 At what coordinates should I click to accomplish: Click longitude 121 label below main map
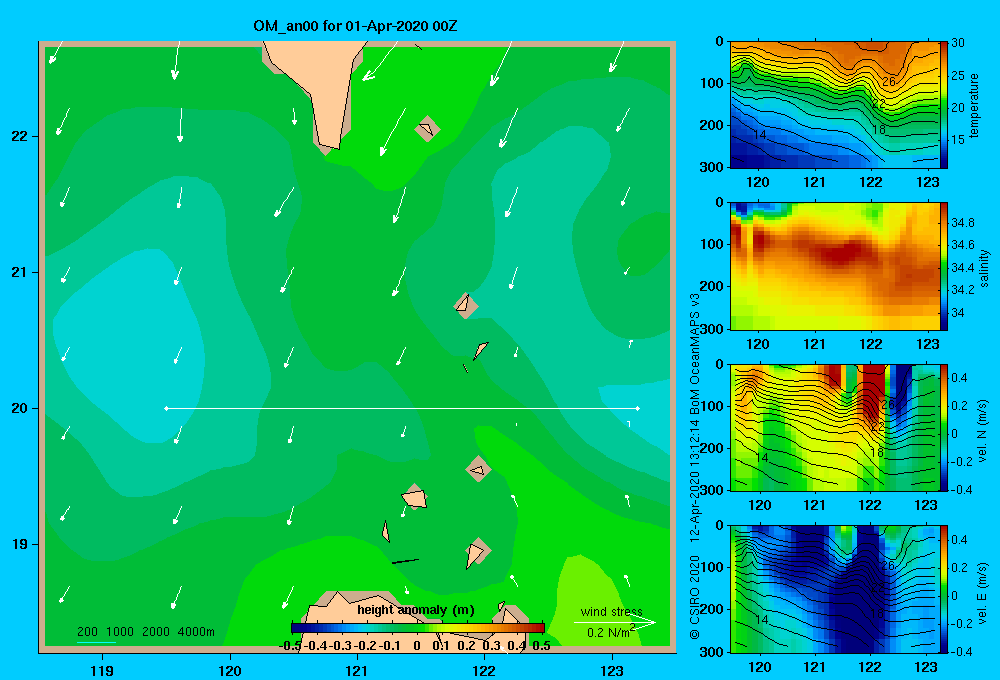357,671
